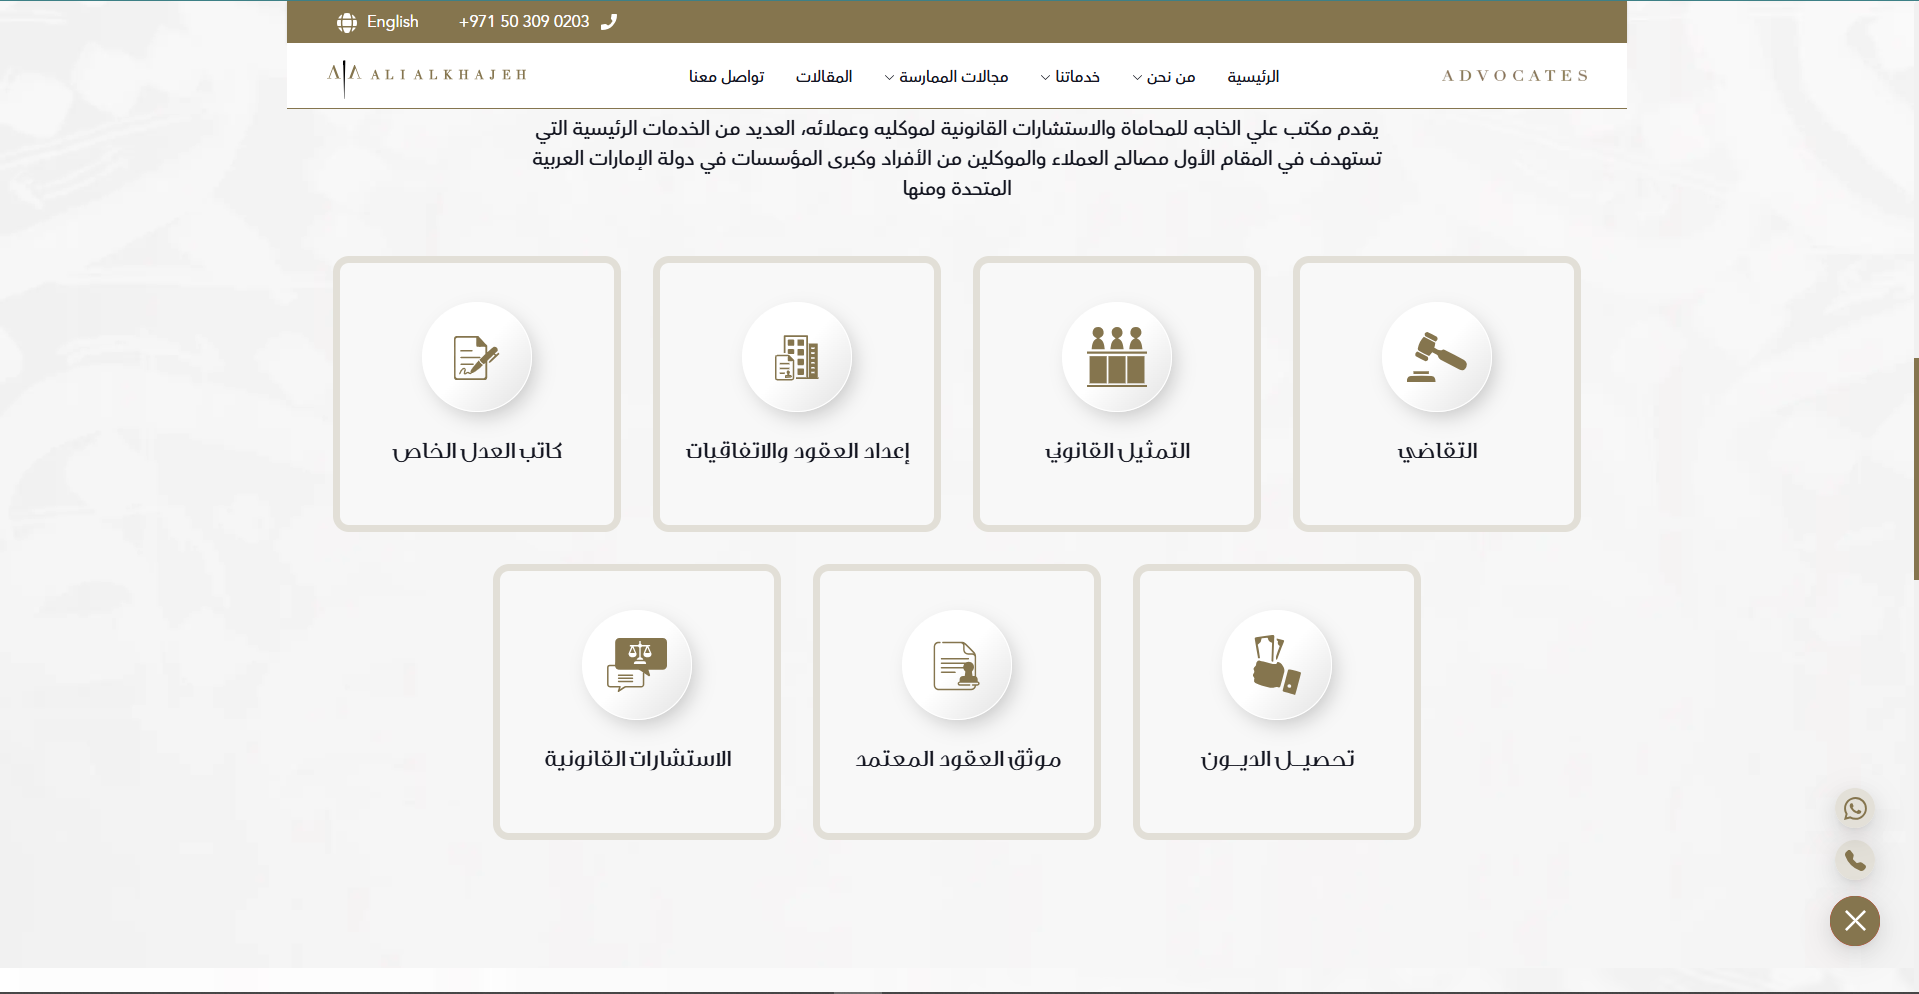Open the كاتب العدل الخاص service title
Viewport: 1919px width, 994px height.
click(x=477, y=451)
